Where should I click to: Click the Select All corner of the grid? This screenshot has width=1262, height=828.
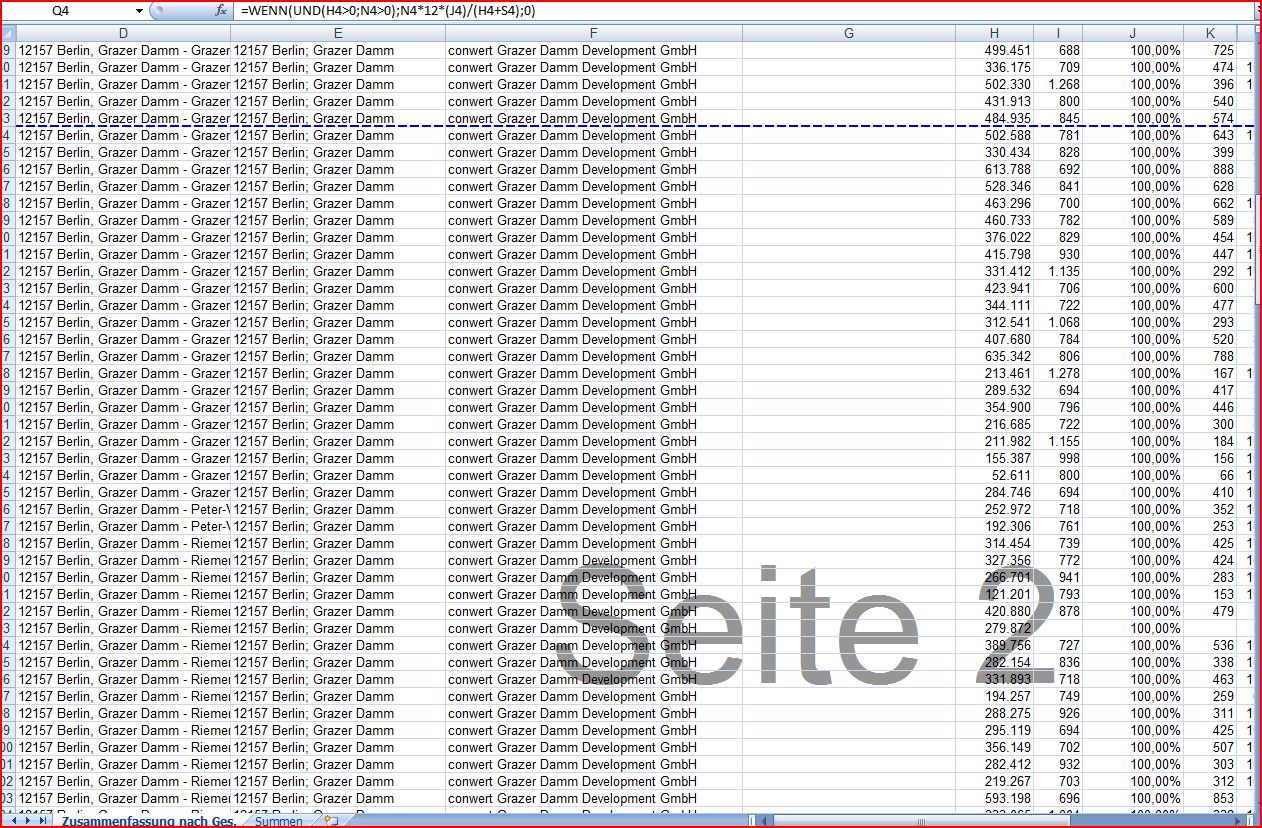7,33
